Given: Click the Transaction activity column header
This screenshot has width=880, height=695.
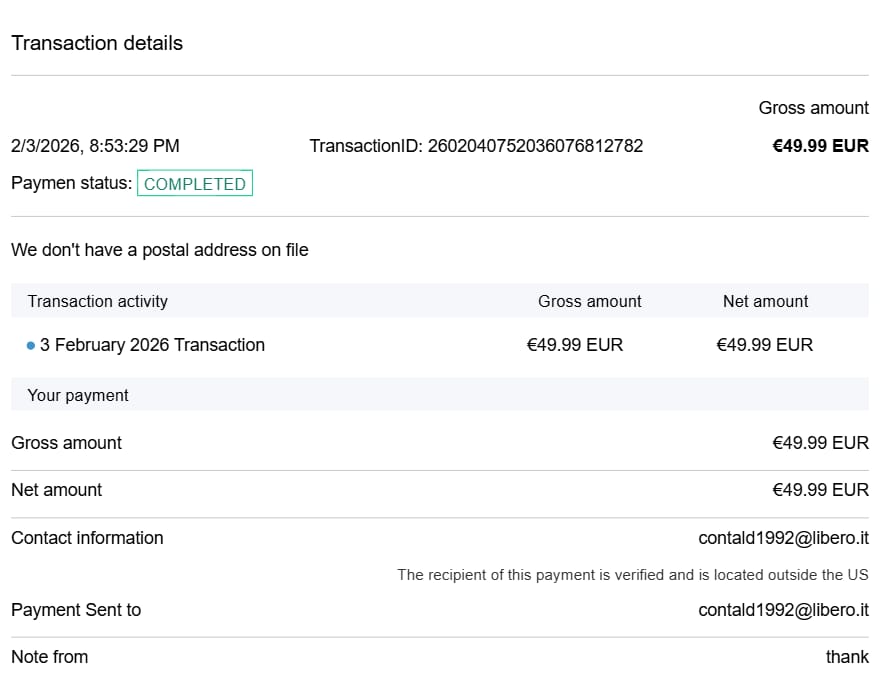Looking at the screenshot, I should [98, 301].
